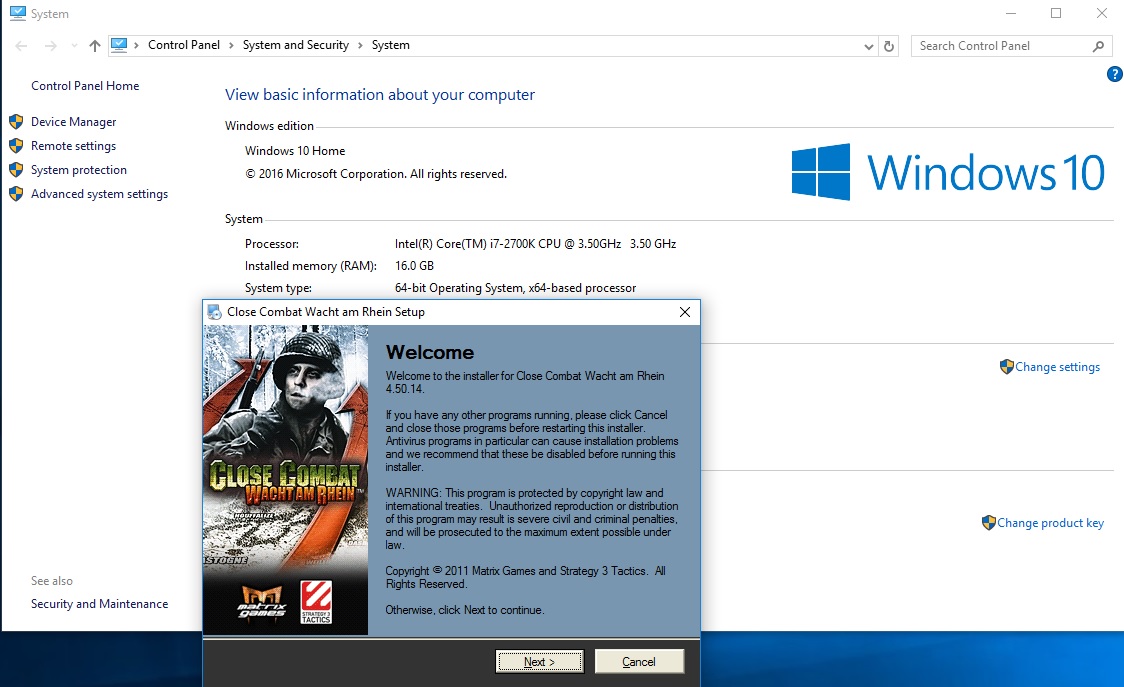The image size is (1124, 687).
Task: Click the Intel Core i7-2700K processor value
Action: pyautogui.click(x=535, y=244)
